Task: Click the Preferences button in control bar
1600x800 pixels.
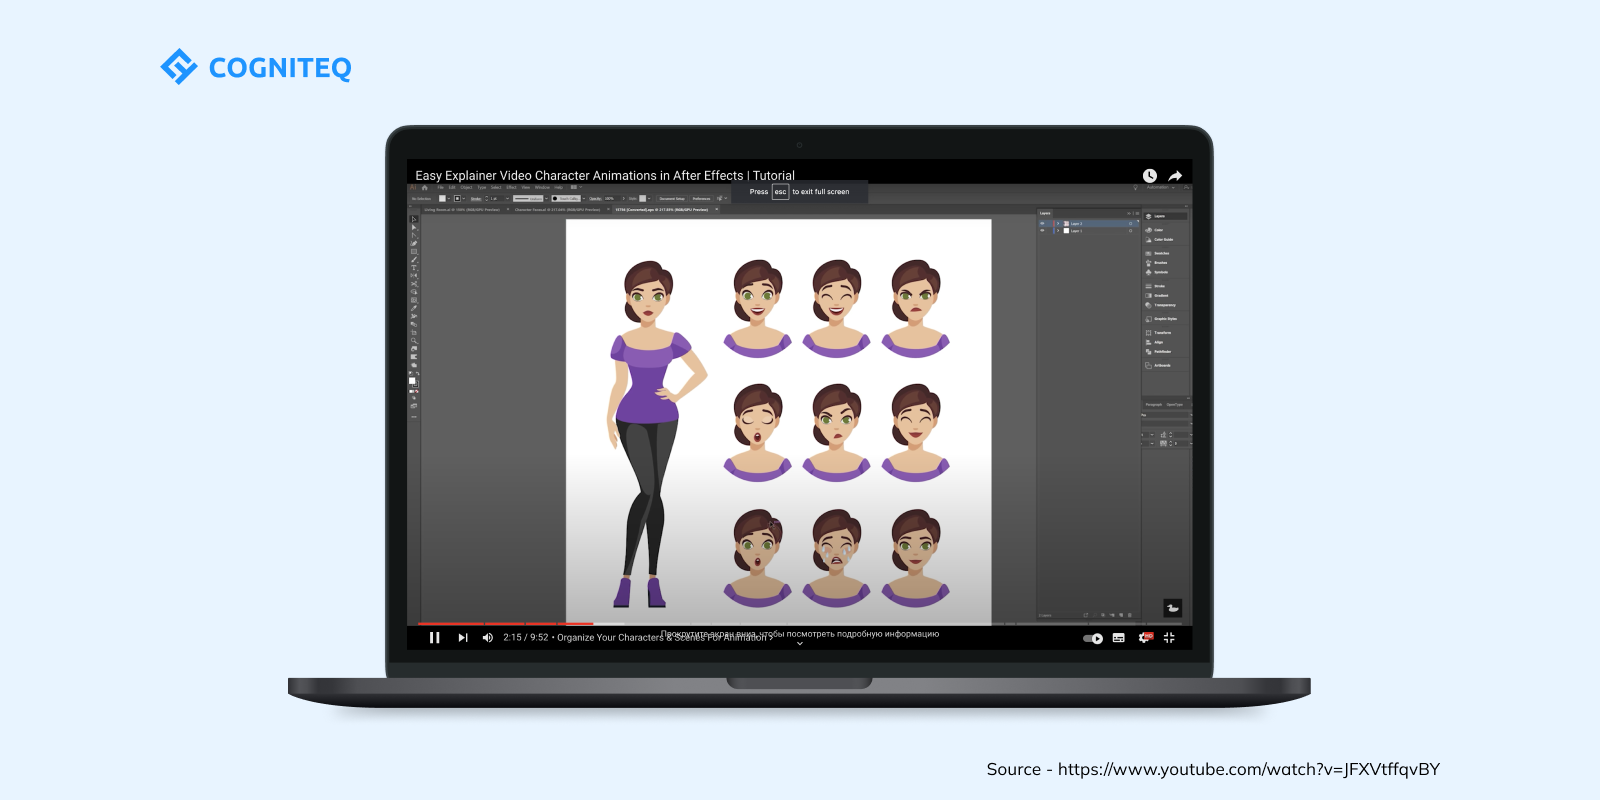Action: (701, 198)
